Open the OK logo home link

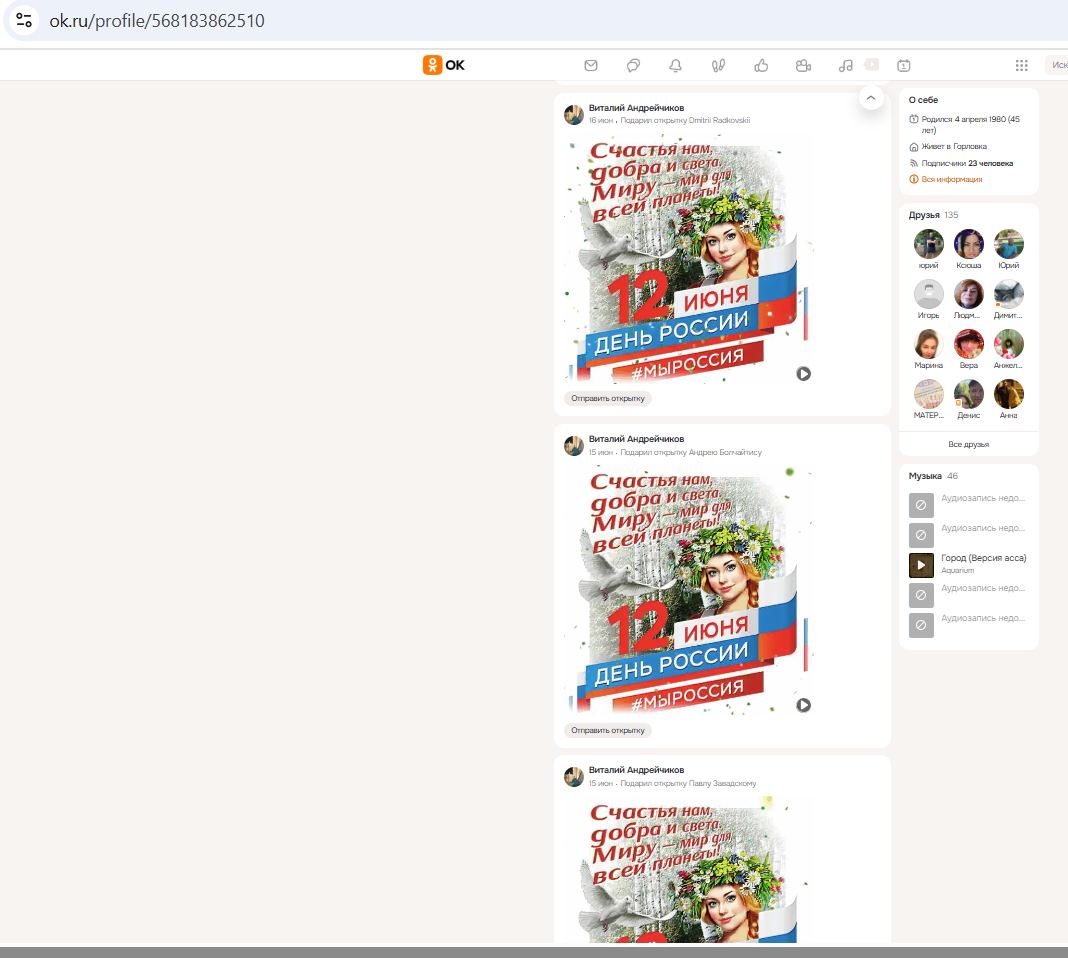pos(443,65)
